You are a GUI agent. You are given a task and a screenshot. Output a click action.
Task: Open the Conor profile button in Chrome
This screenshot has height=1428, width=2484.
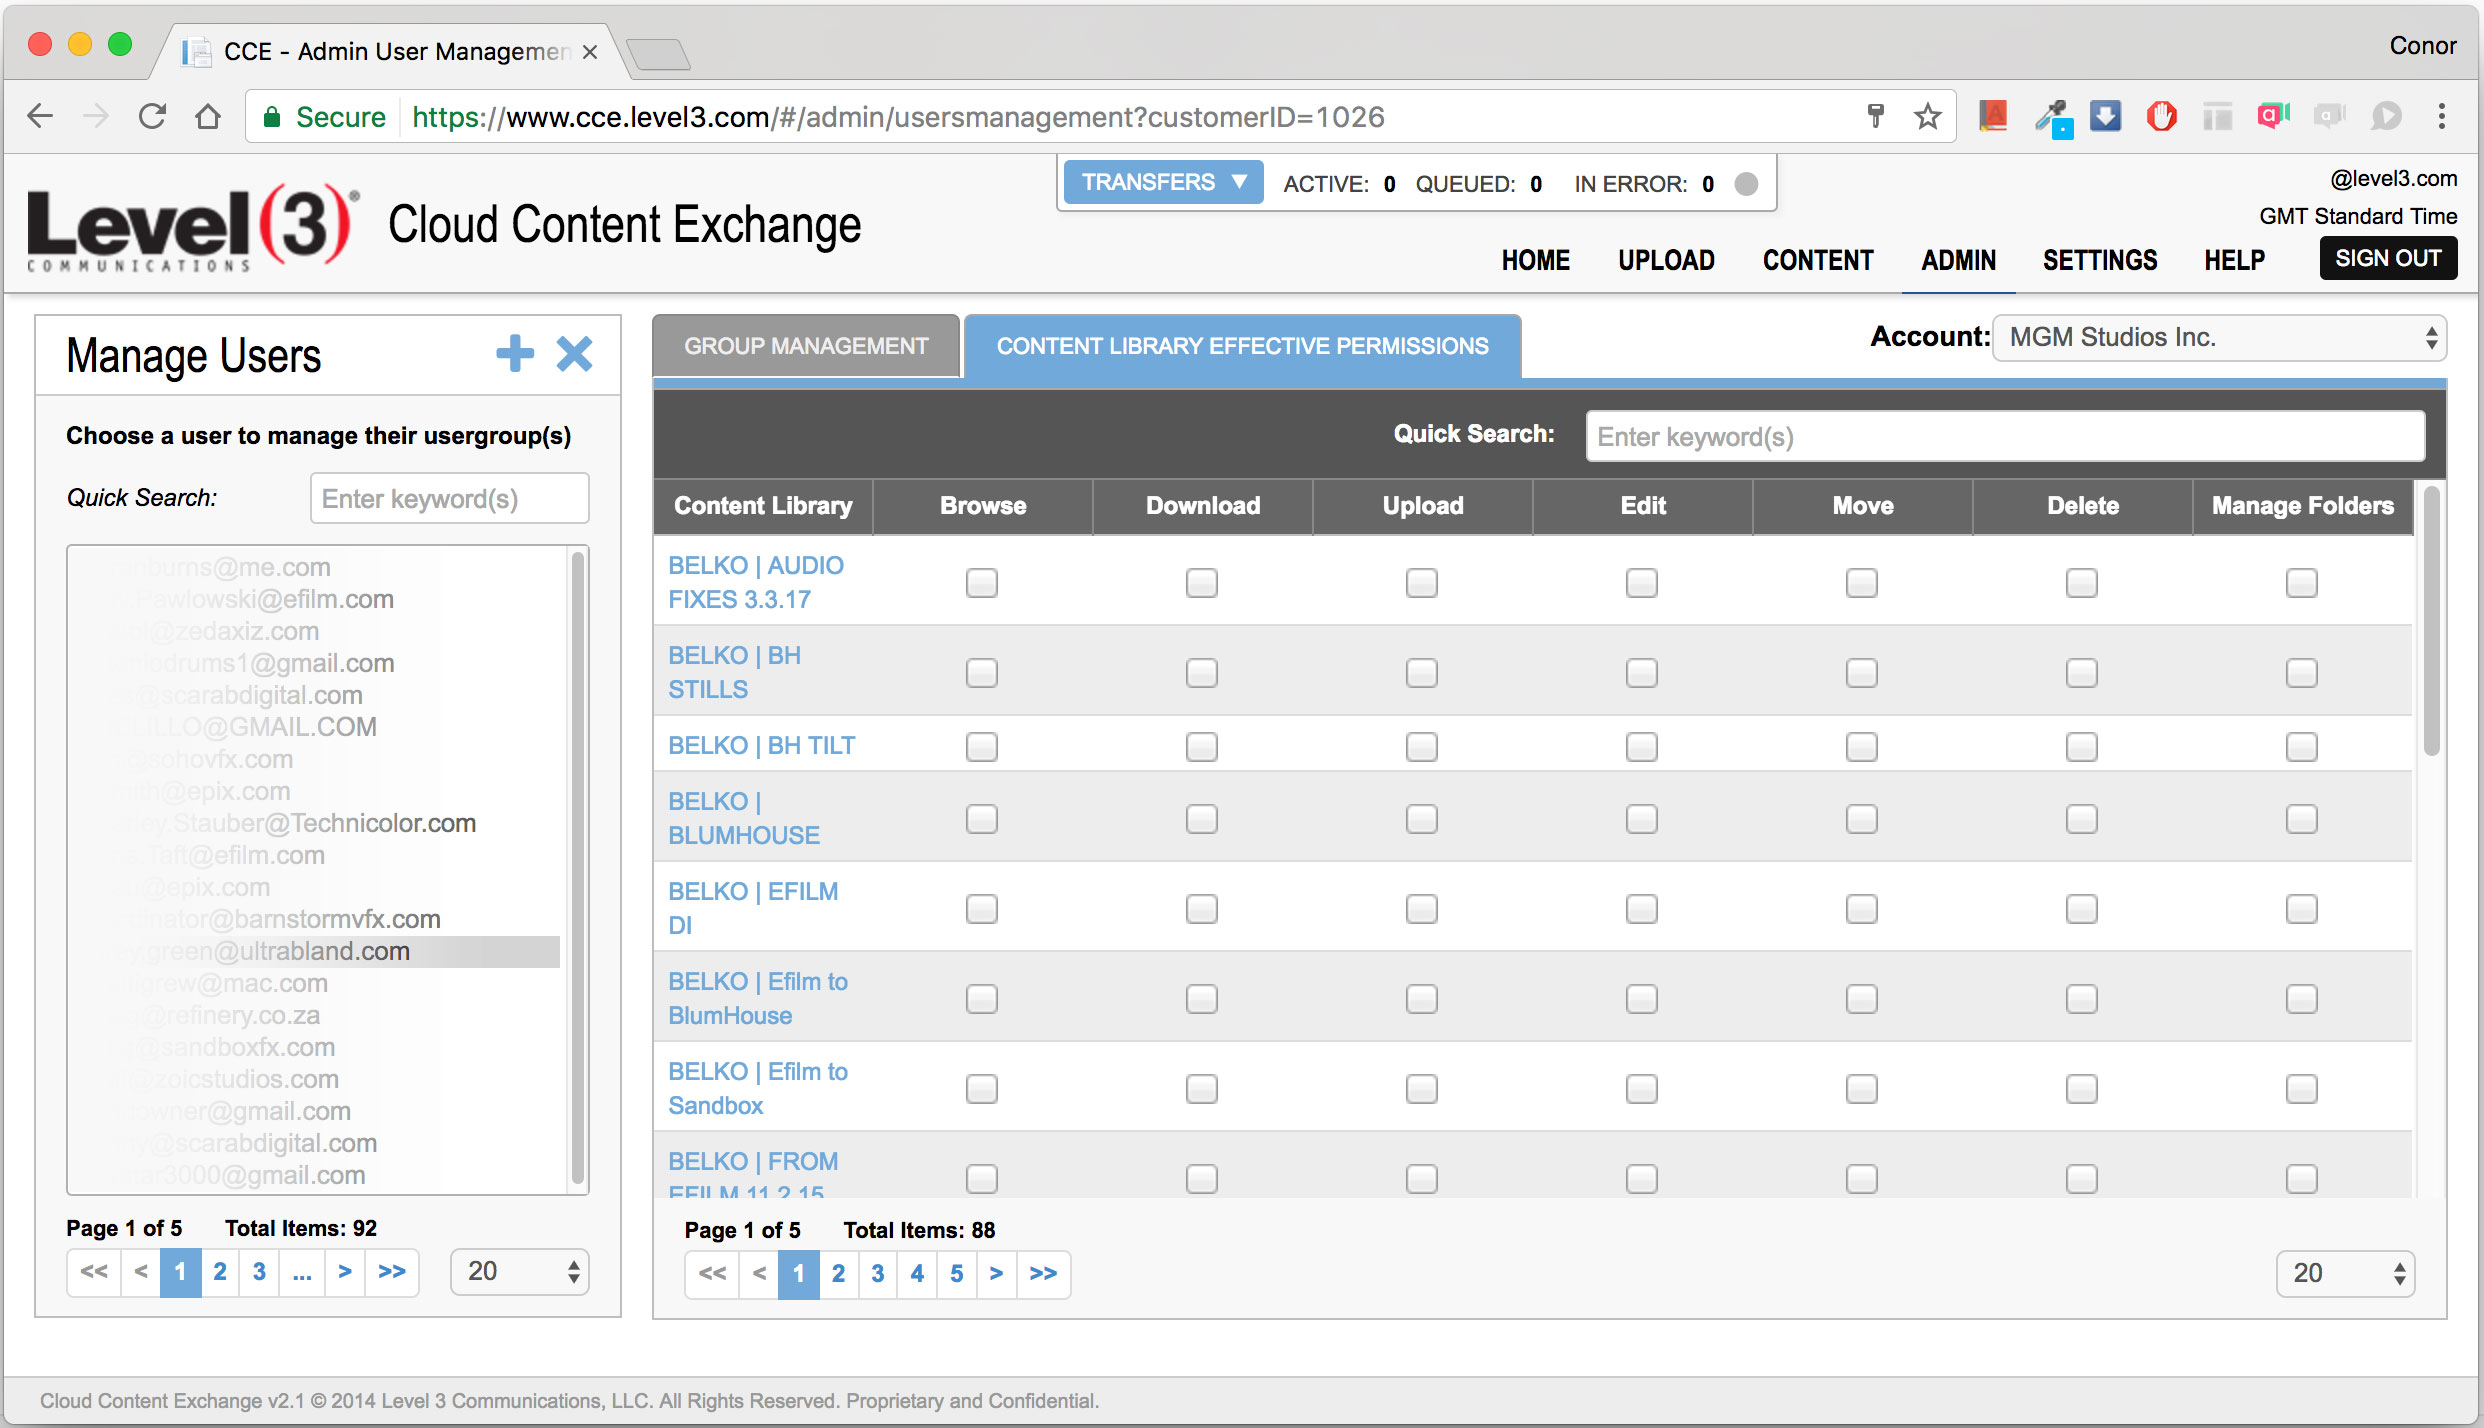click(x=2422, y=46)
